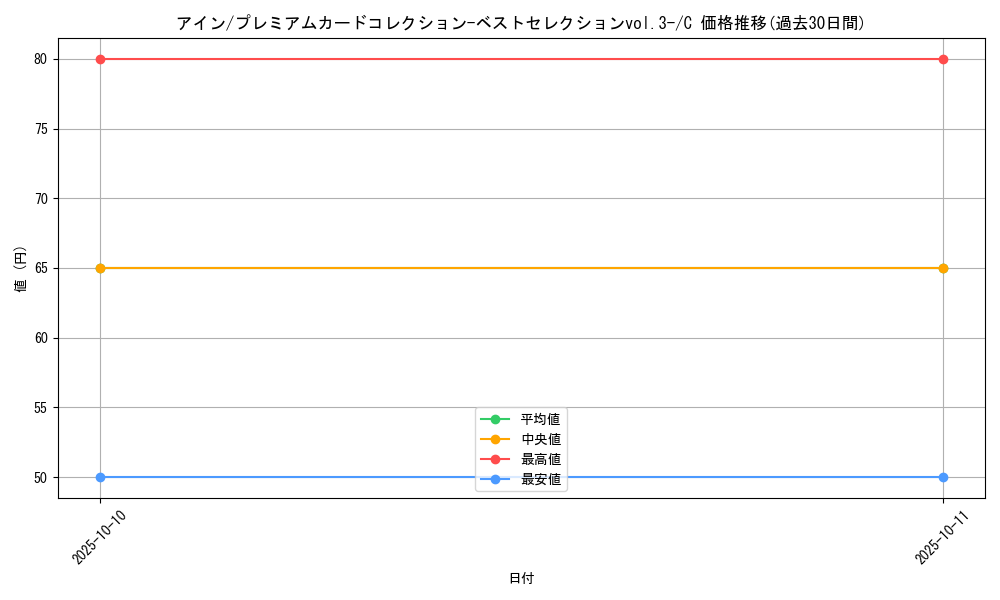Image resolution: width=1000 pixels, height=600 pixels.
Task: Click the orange median point on 2025-10-11
Action: [943, 268]
